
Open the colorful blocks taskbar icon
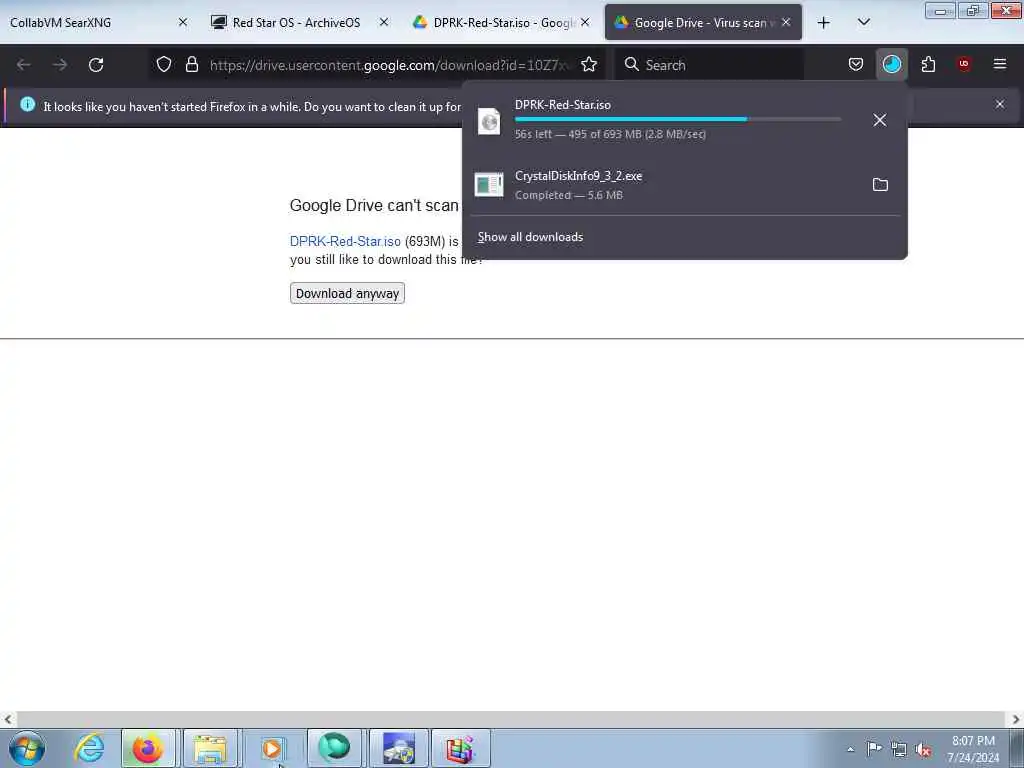(x=460, y=748)
